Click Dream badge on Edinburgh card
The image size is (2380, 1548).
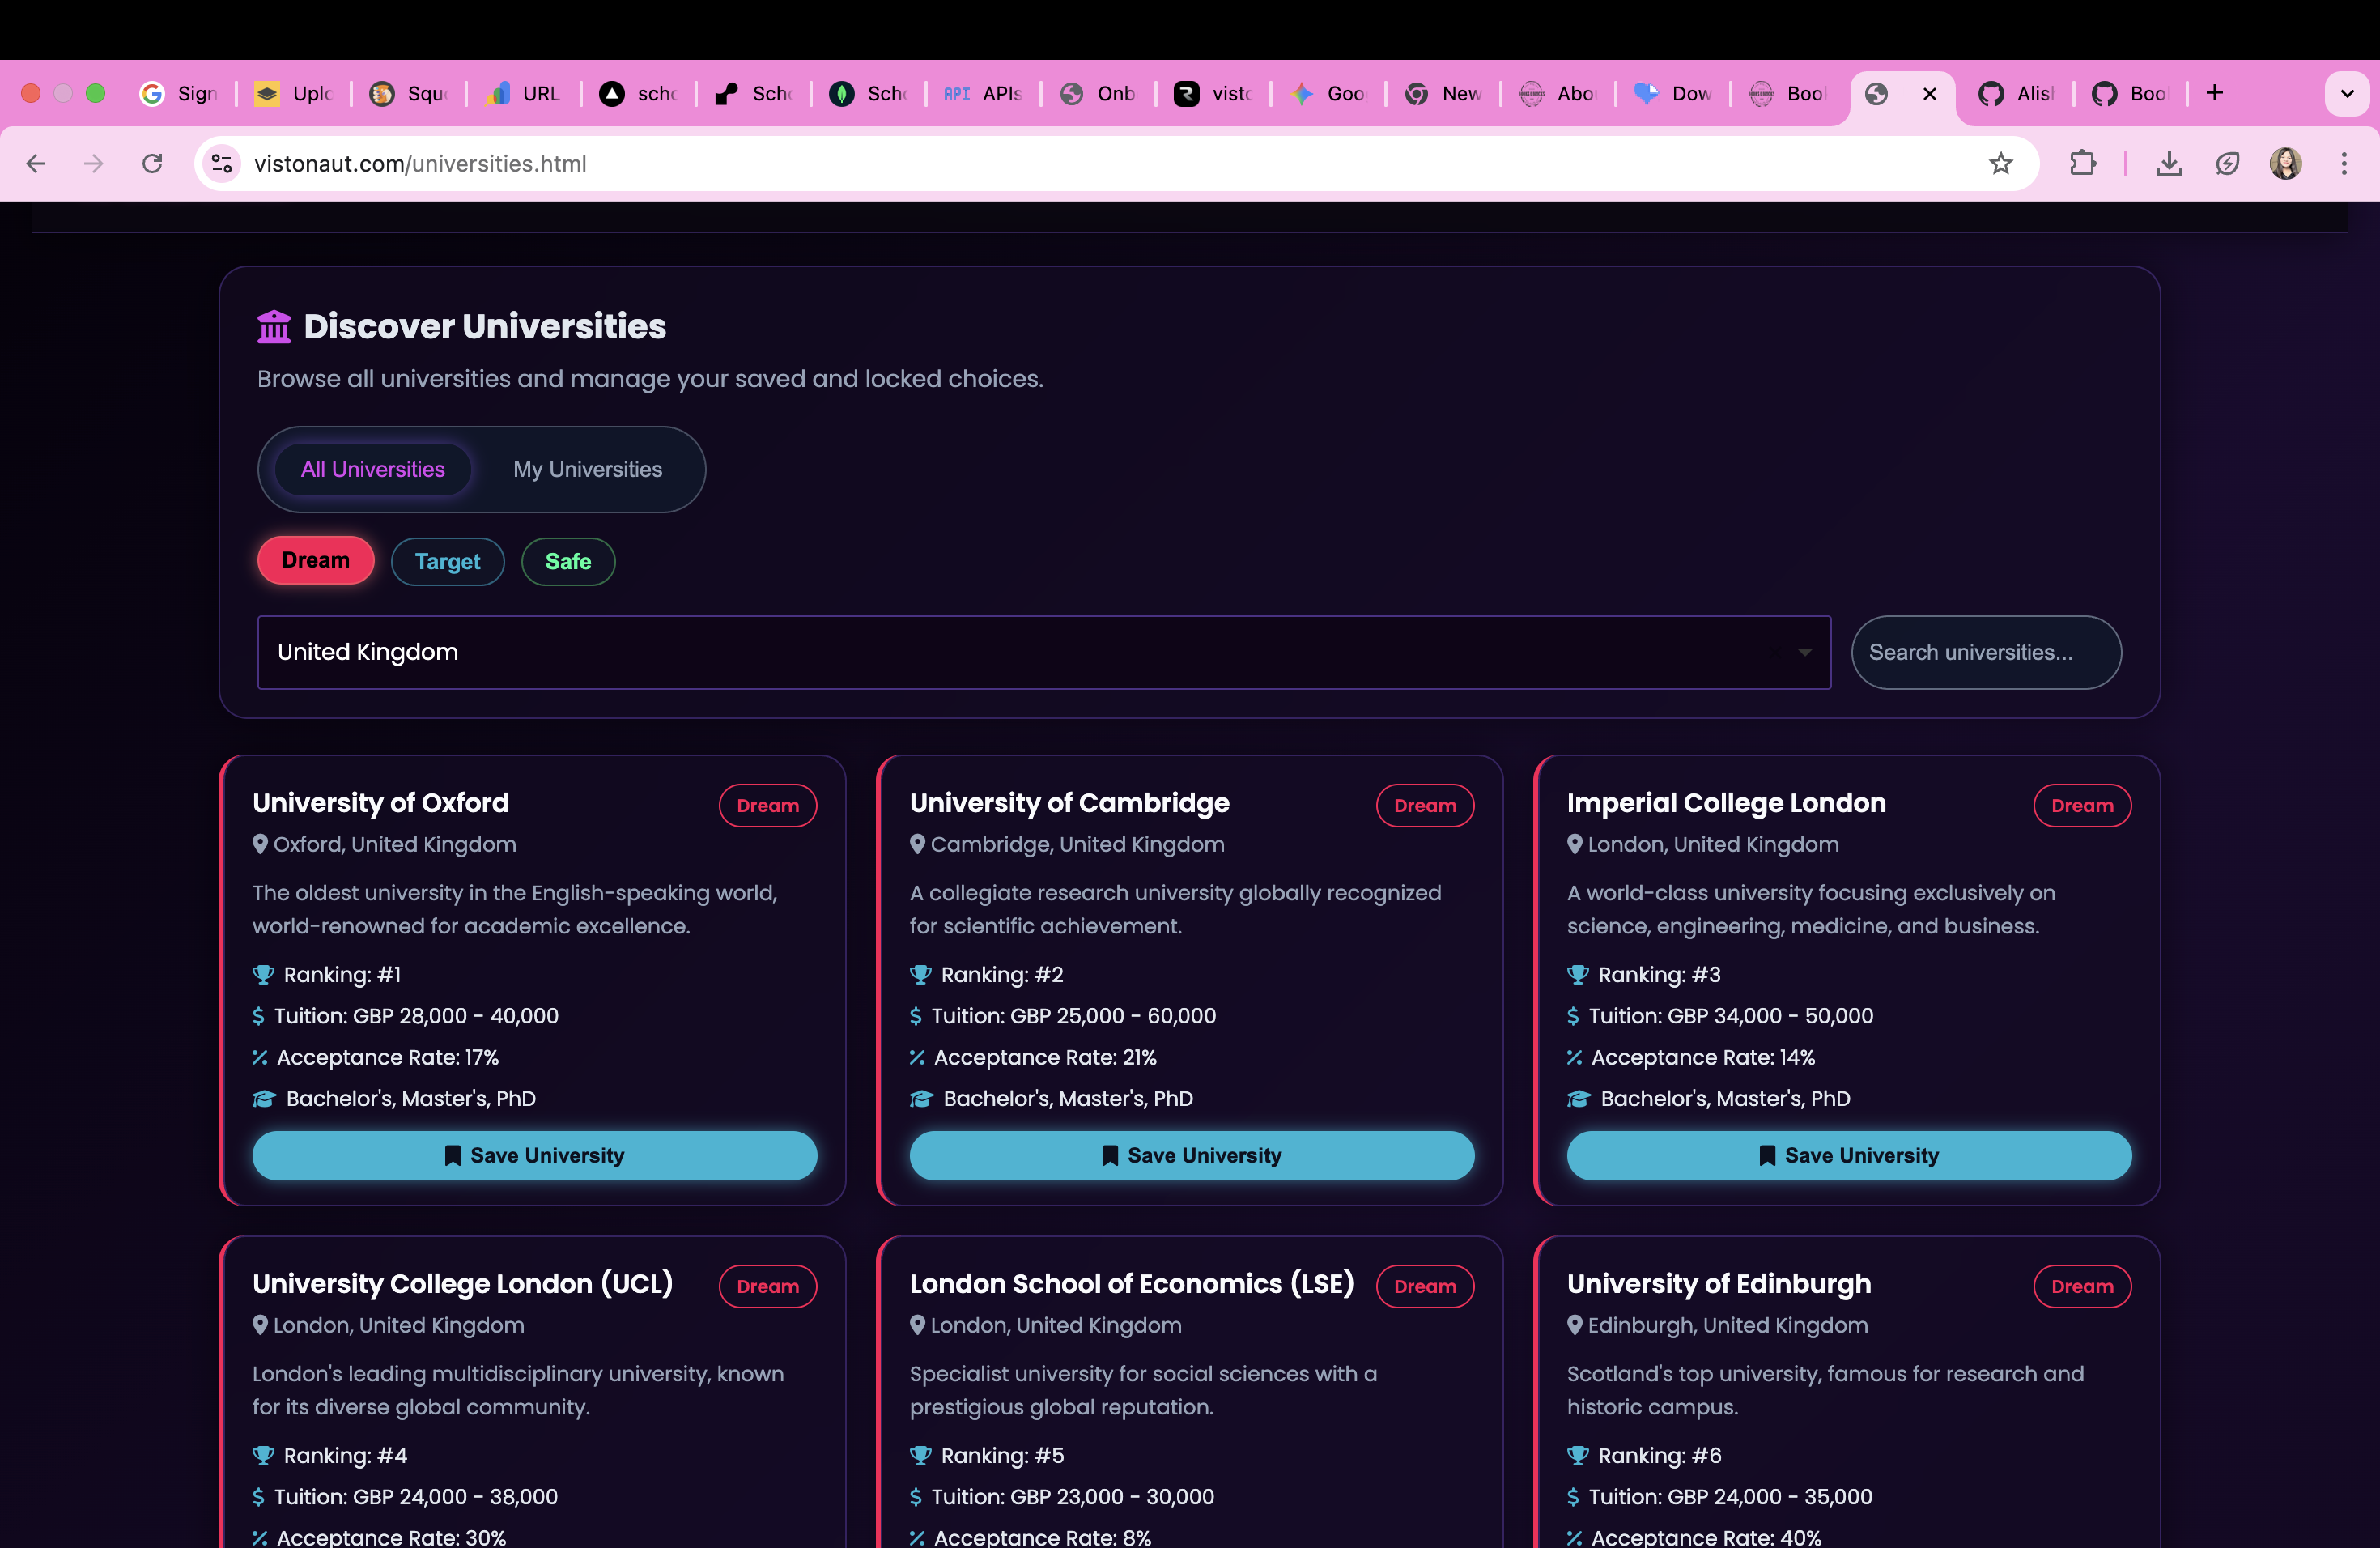point(2082,1286)
